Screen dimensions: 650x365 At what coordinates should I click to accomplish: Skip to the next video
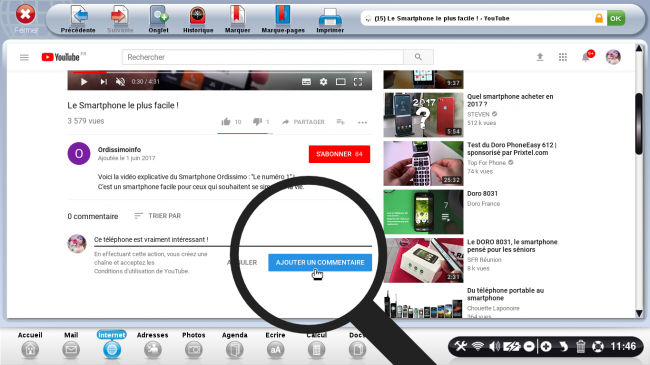(103, 82)
